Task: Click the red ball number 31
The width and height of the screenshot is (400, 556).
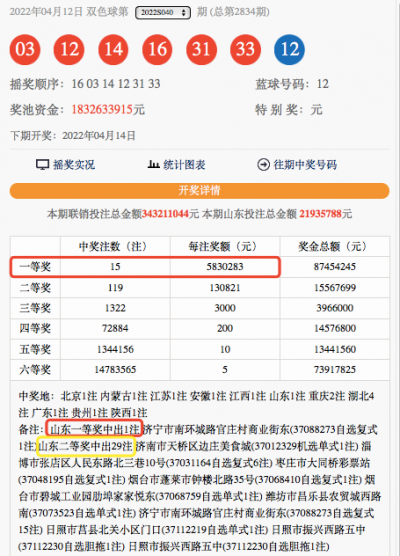Action: [x=201, y=49]
